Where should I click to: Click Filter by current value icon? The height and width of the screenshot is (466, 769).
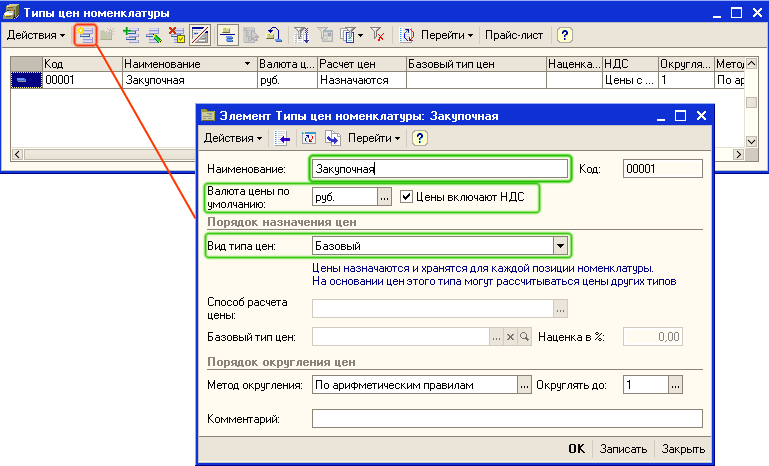(325, 35)
